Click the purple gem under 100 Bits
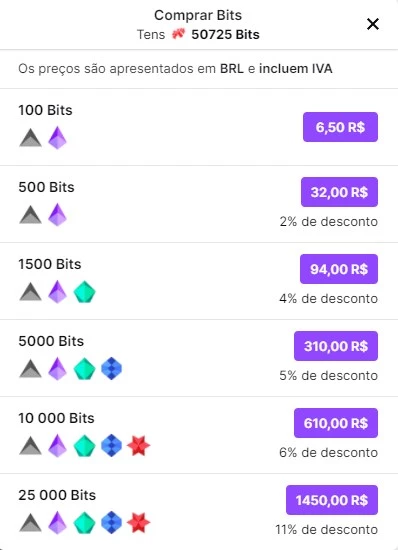 click(58, 138)
